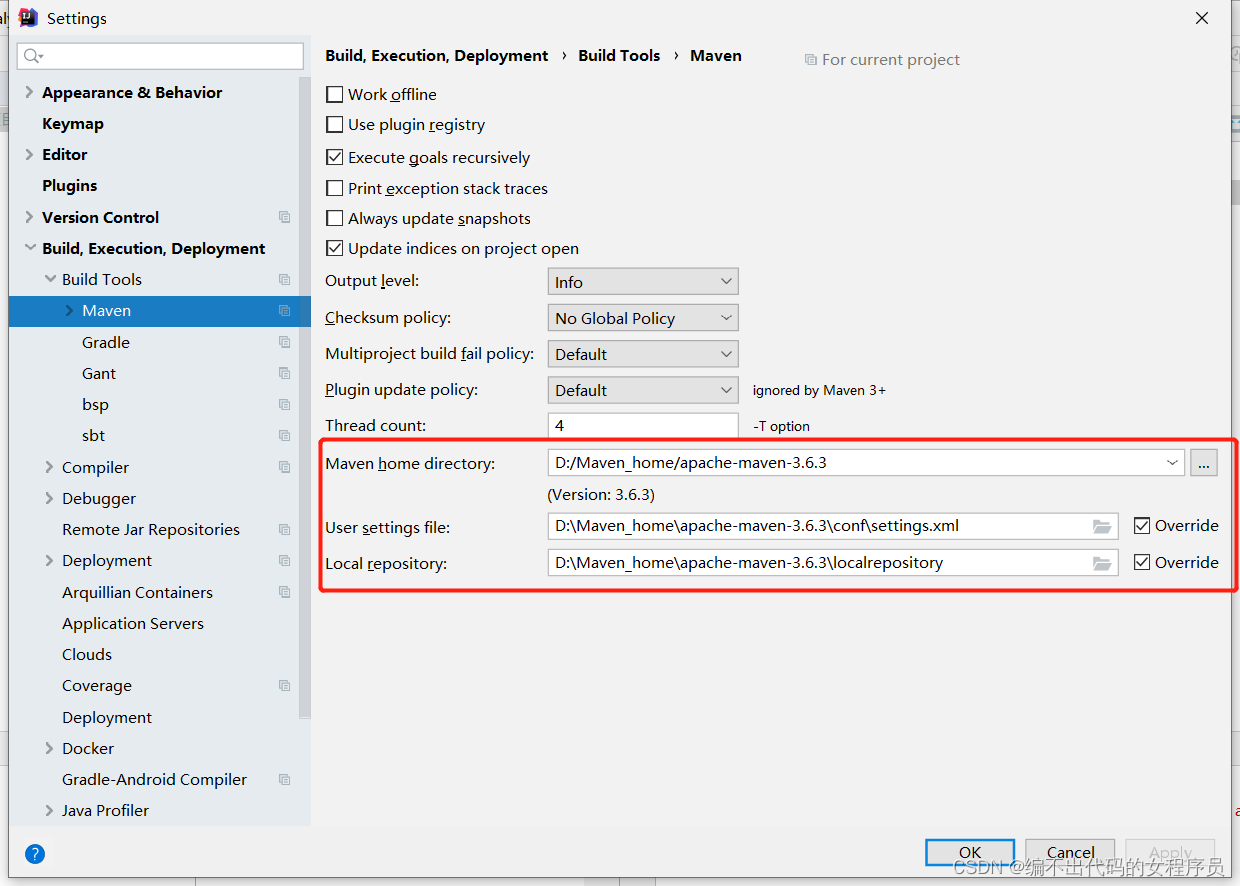Viewport: 1240px width, 886px height.
Task: Open help via the blue question mark icon
Action: point(35,854)
